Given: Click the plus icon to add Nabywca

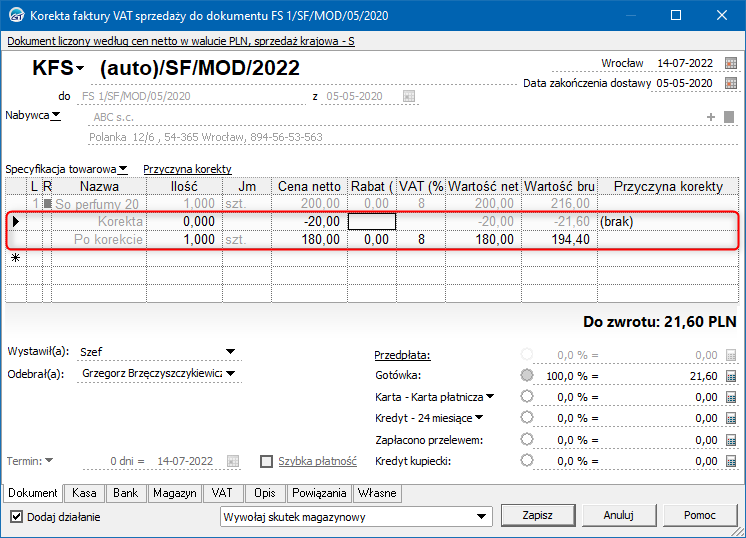Looking at the screenshot, I should [x=711, y=117].
